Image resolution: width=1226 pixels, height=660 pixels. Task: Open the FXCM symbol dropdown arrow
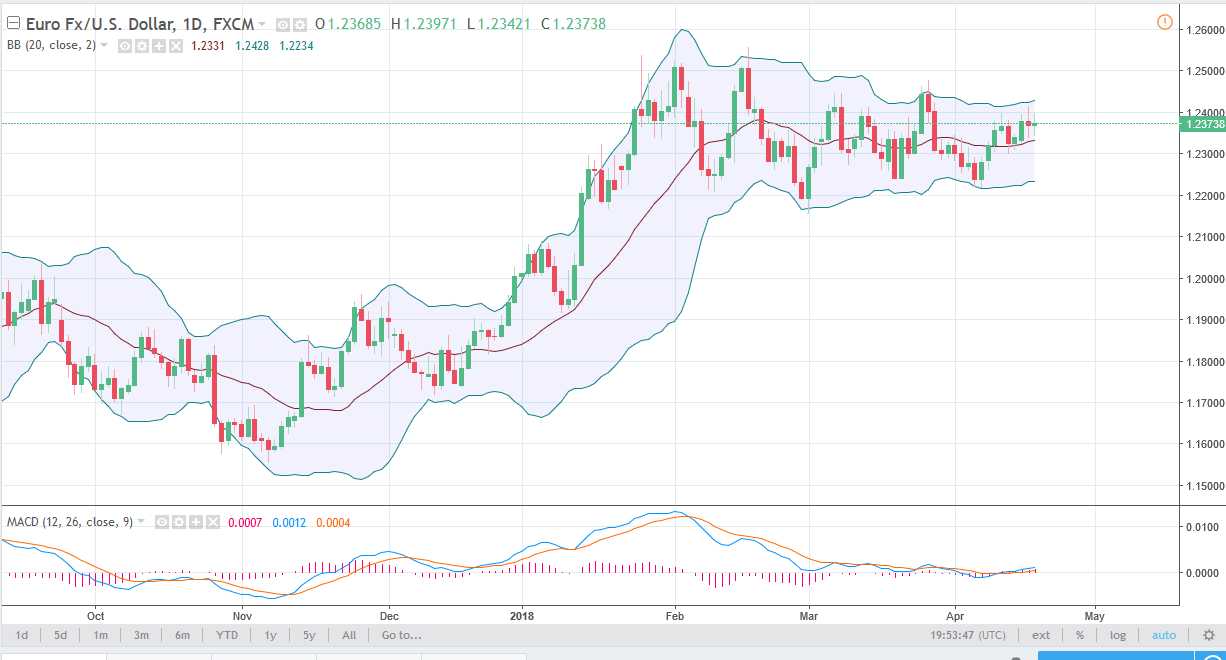[262, 23]
